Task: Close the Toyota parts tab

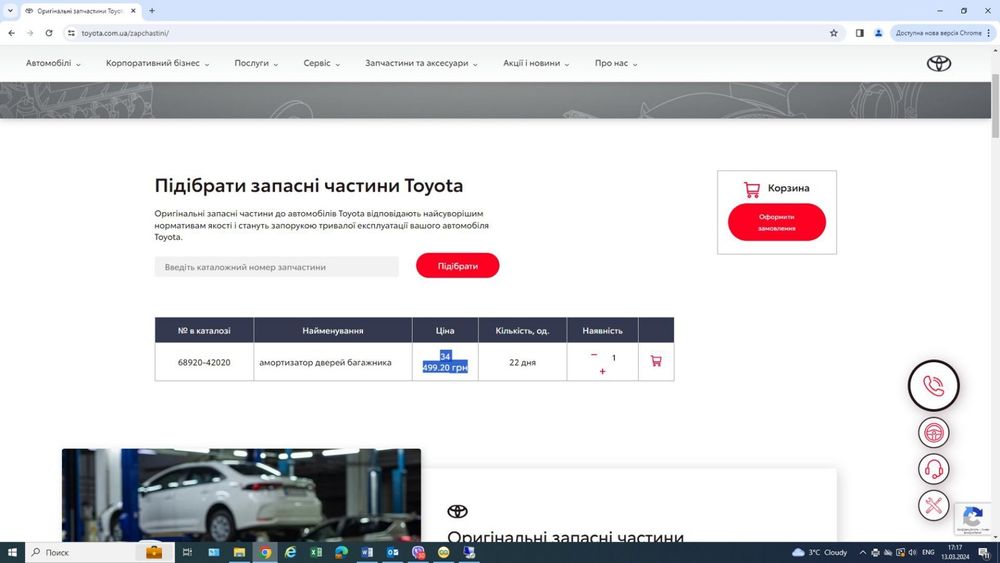Action: [x=133, y=11]
